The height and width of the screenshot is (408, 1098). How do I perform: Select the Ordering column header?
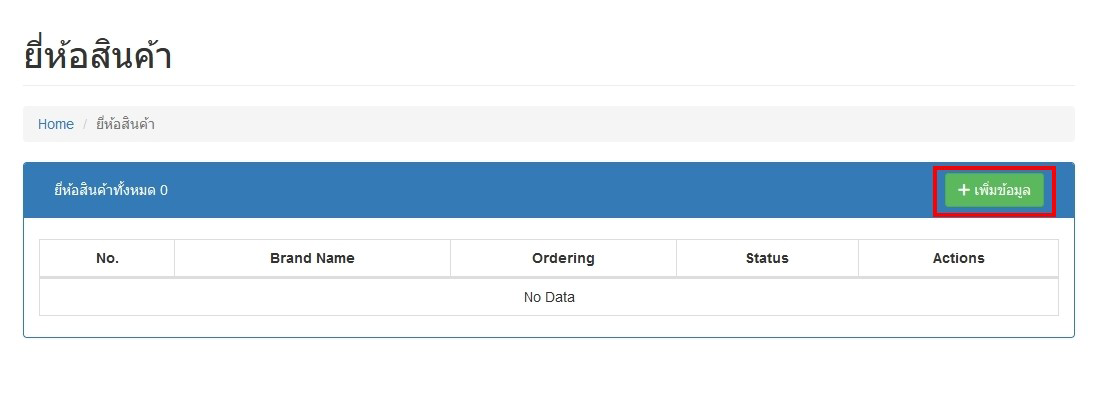(563, 258)
